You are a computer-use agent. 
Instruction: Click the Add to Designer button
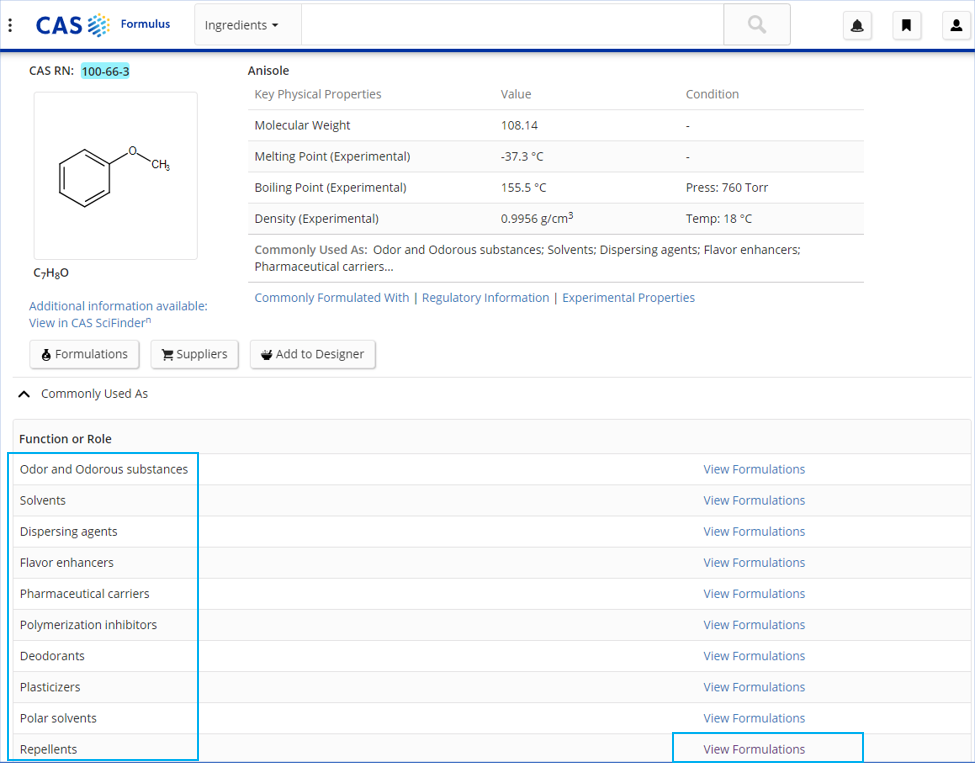[313, 354]
